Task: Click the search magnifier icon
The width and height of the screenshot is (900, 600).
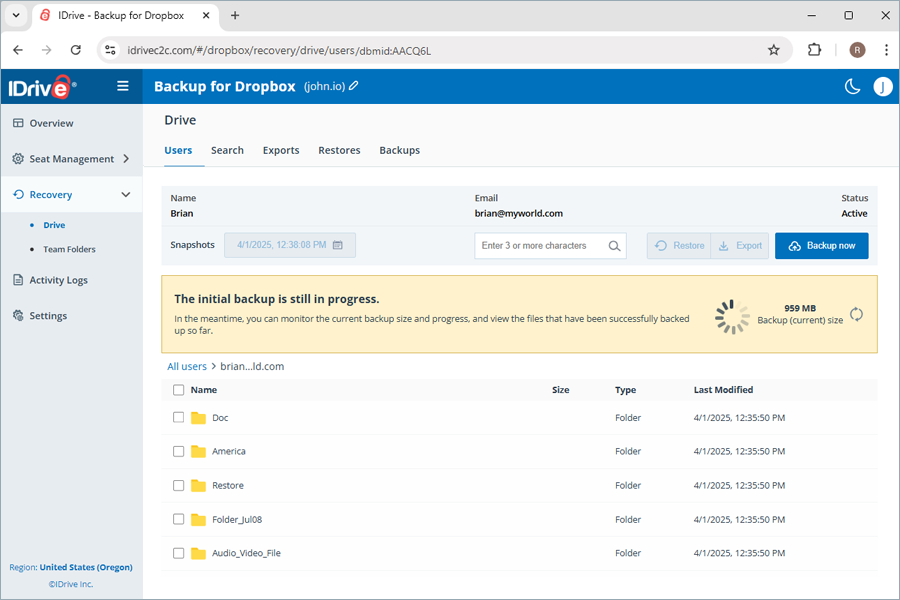Action: pos(614,245)
